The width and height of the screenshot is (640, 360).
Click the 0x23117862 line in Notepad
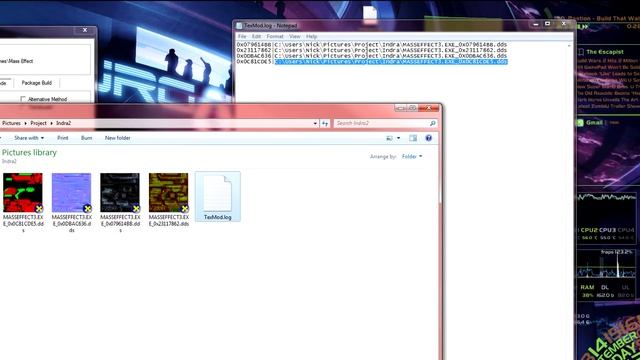(x=371, y=50)
